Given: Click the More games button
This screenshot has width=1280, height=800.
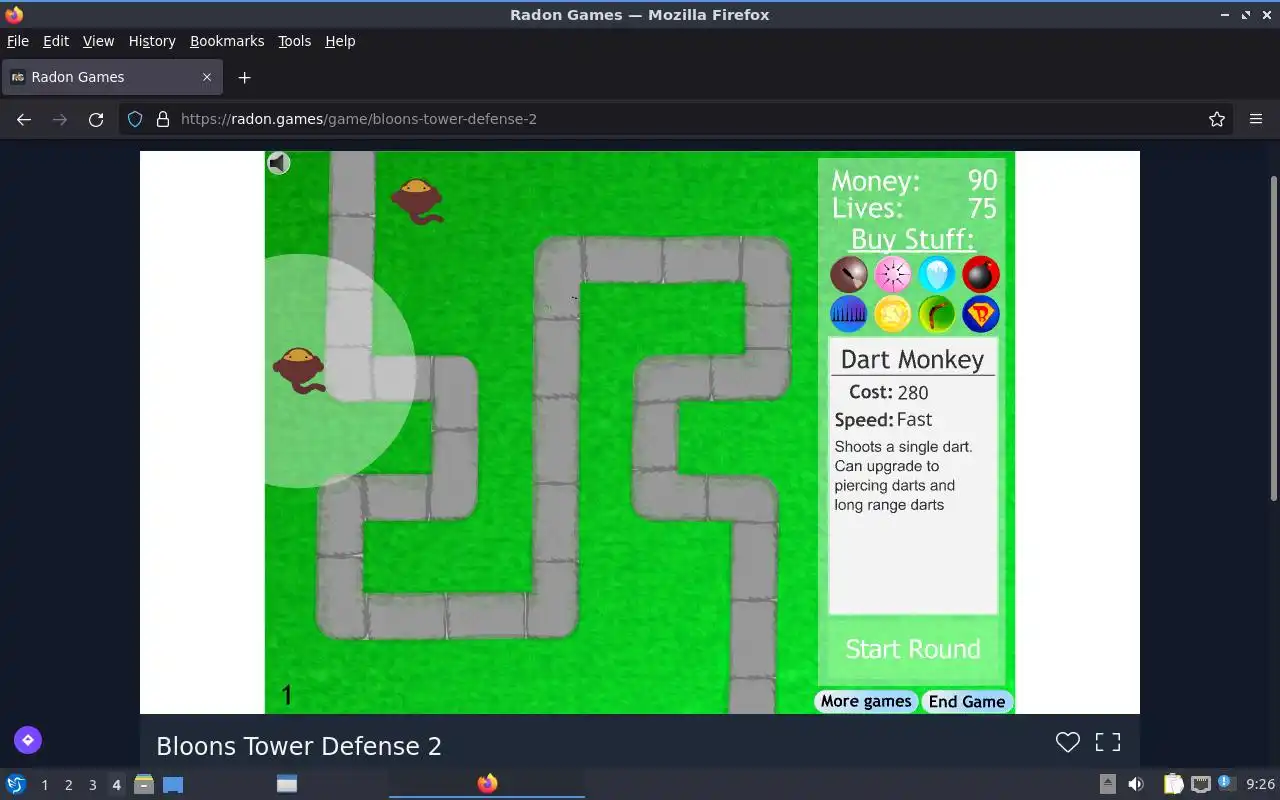Looking at the screenshot, I should (866, 701).
